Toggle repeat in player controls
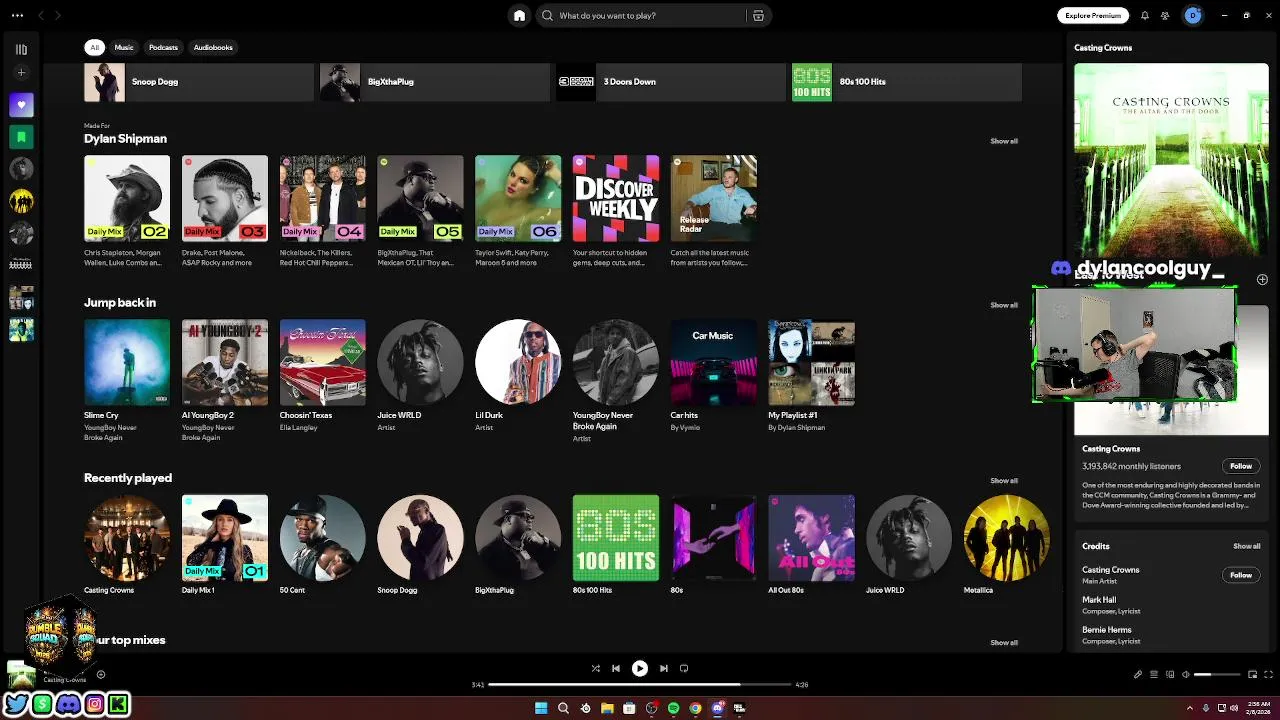1280x720 pixels. click(684, 668)
